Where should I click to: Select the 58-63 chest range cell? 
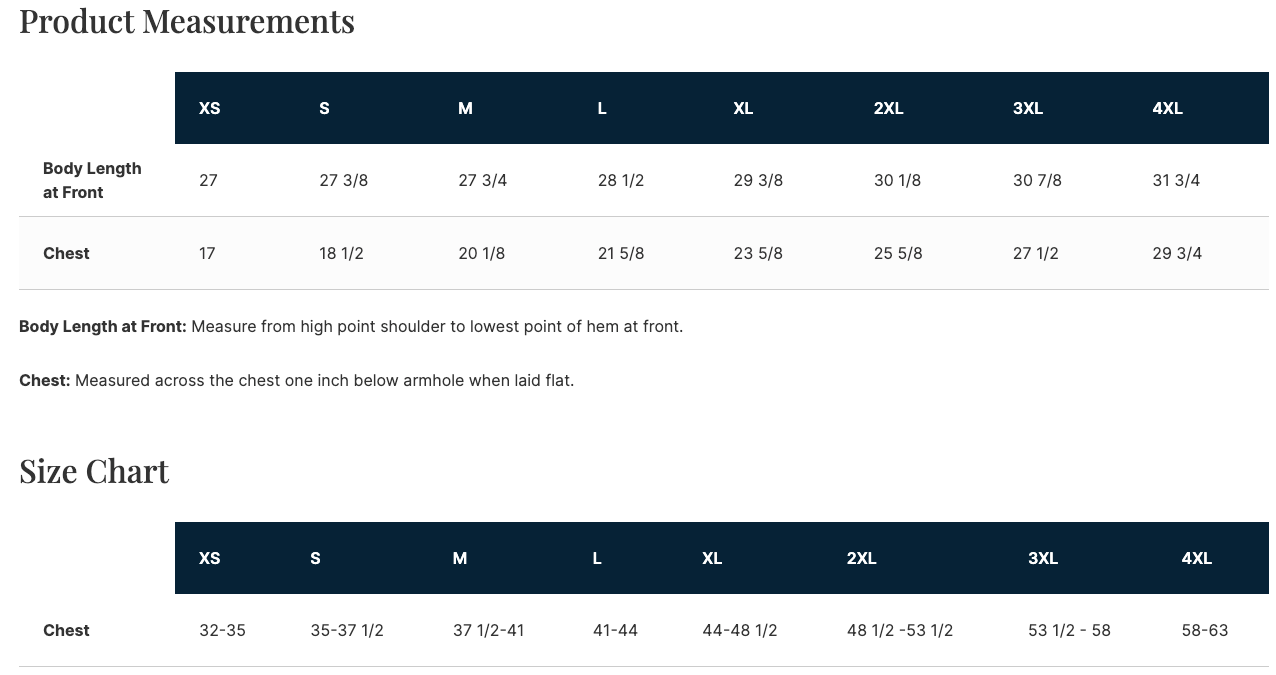1204,630
